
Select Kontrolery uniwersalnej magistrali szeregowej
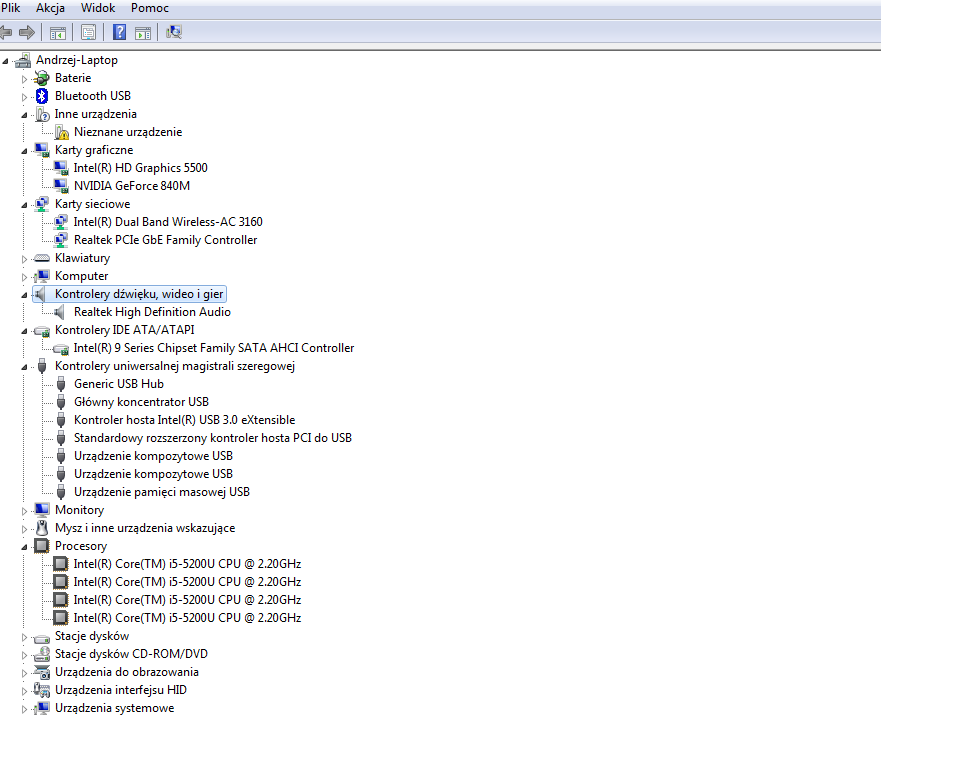(174, 366)
